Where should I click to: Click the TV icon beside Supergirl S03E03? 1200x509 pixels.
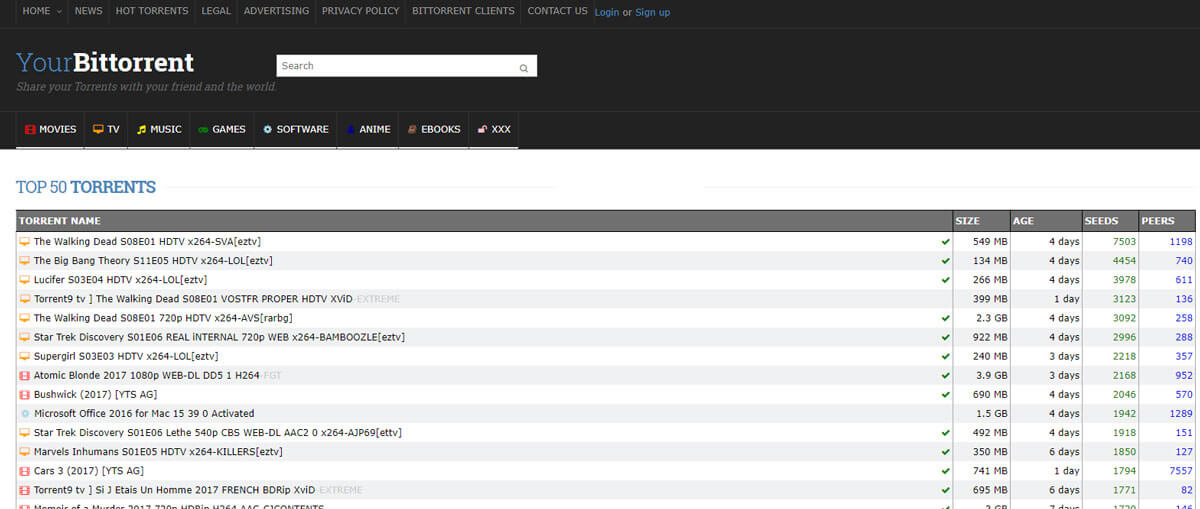pyautogui.click(x=25, y=356)
